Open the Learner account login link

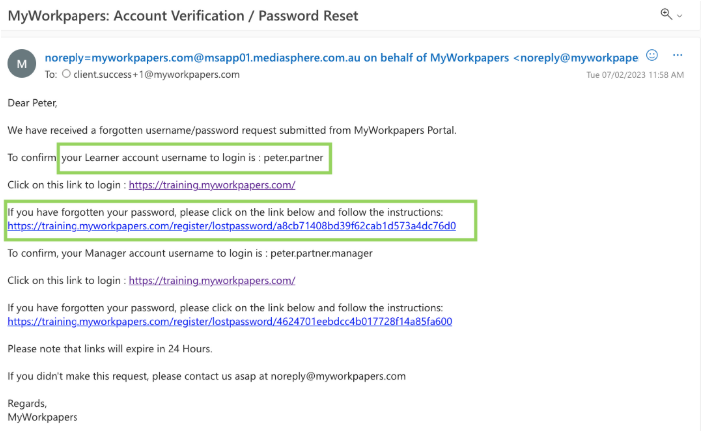click(211, 185)
